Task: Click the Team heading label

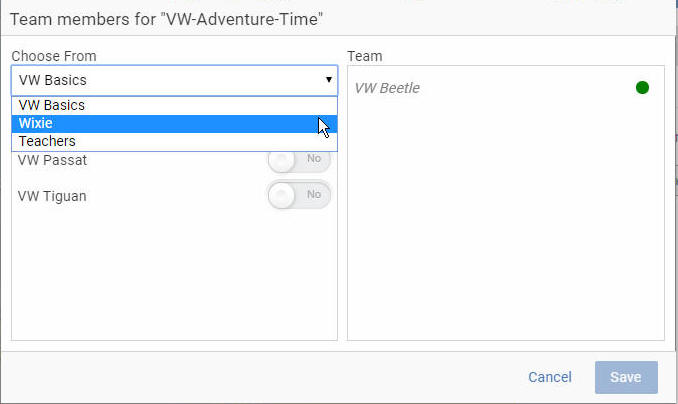Action: pyautogui.click(x=365, y=56)
